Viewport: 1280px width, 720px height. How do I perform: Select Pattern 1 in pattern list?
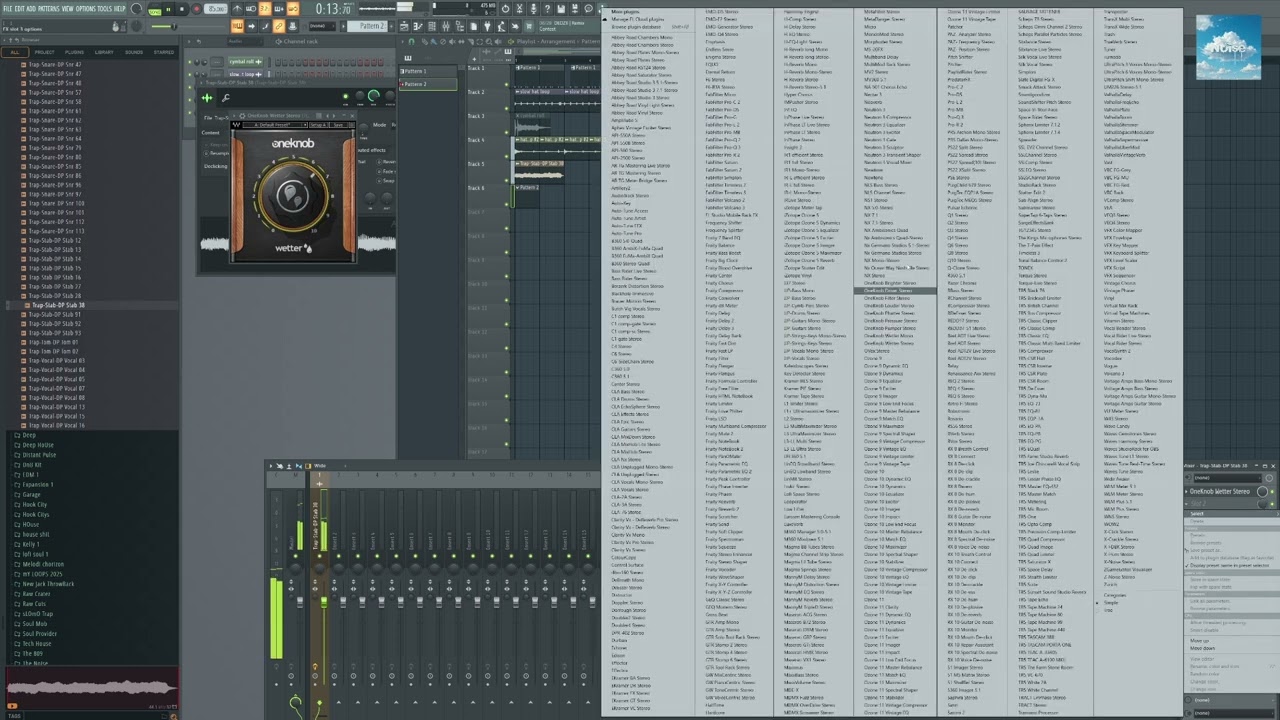coord(428,71)
